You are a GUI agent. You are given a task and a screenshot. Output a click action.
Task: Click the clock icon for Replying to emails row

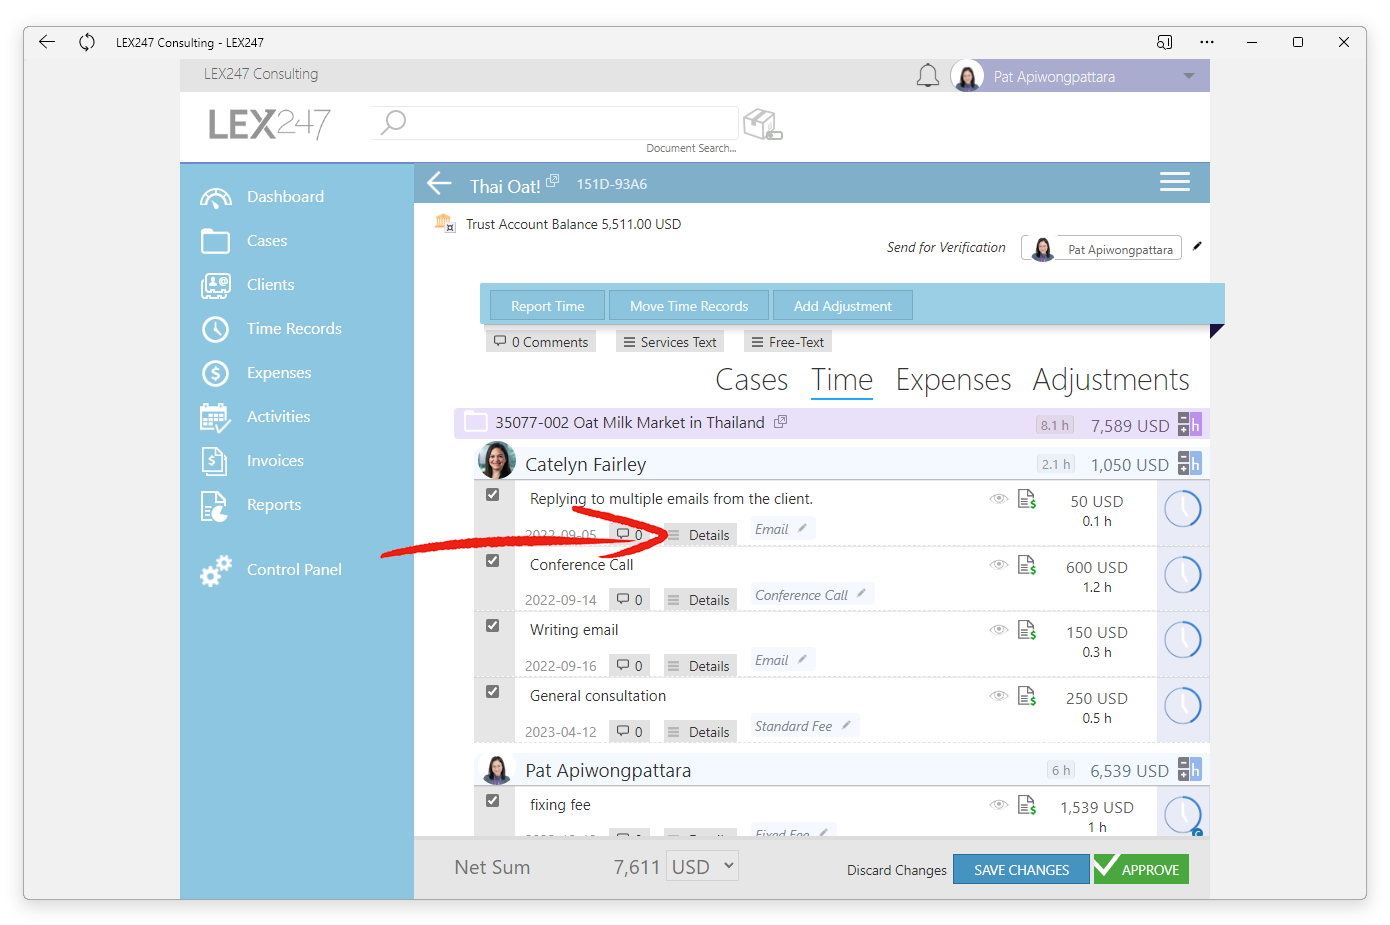[1183, 509]
